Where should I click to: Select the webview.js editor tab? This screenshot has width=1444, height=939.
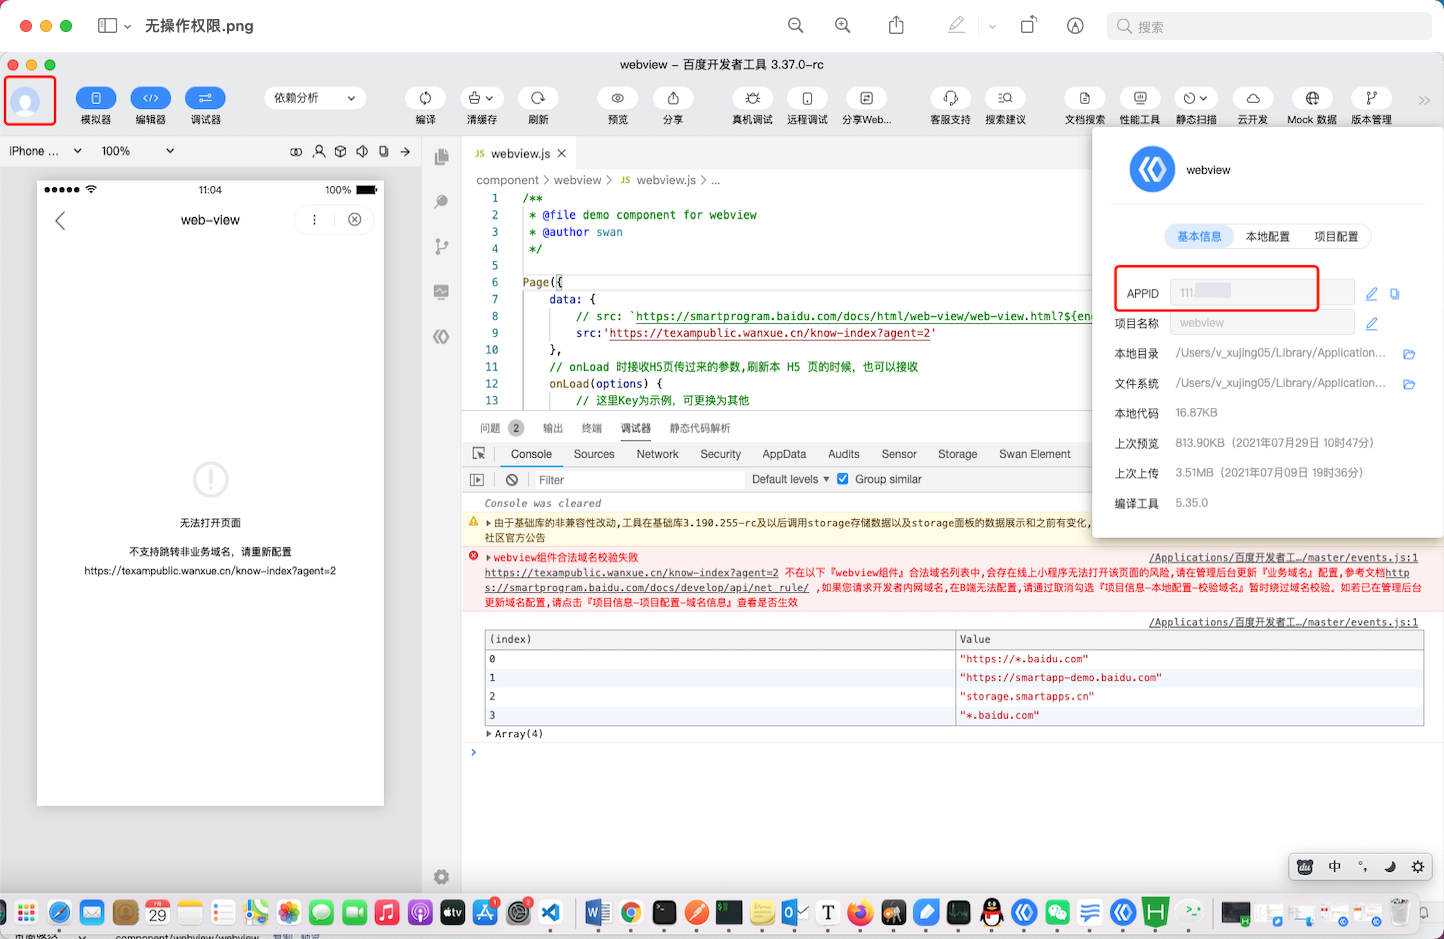pyautogui.click(x=519, y=154)
